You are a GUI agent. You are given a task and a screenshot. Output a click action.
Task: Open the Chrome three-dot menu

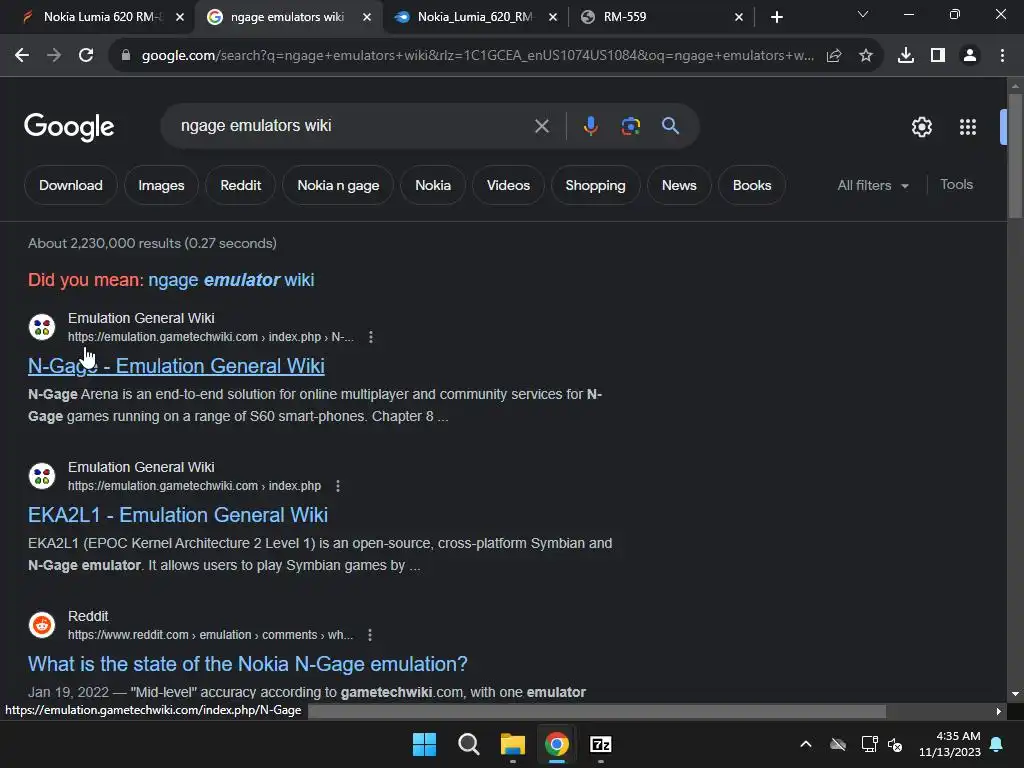pyautogui.click(x=1002, y=56)
